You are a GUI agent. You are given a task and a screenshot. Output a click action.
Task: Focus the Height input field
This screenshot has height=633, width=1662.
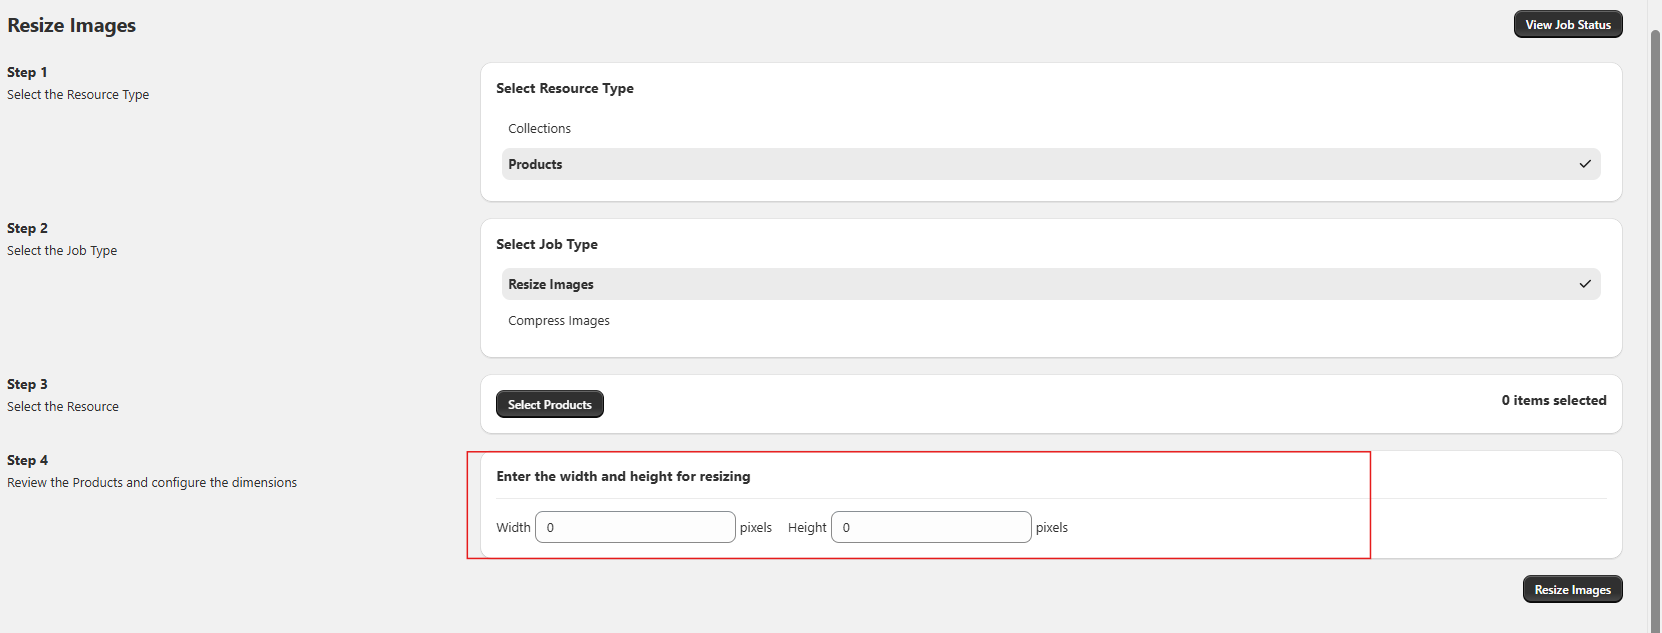(x=931, y=527)
